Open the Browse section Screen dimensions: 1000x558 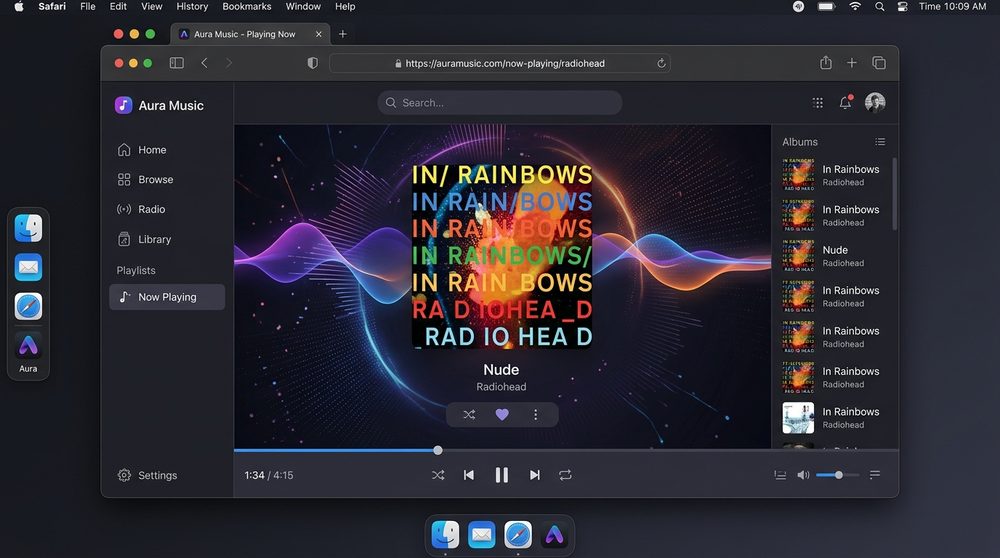coord(145,180)
